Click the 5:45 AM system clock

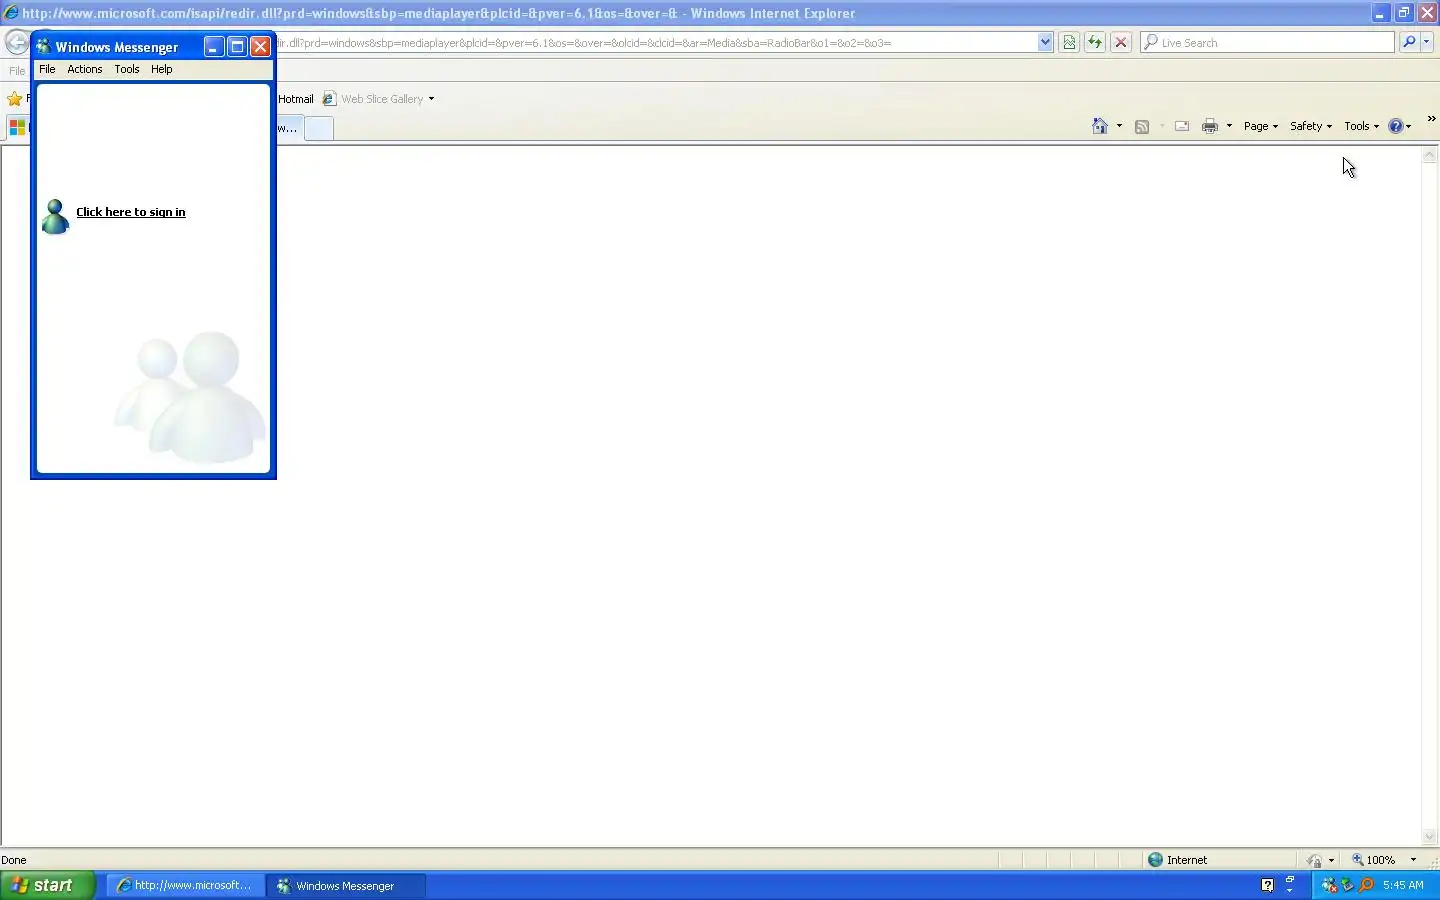1403,885
